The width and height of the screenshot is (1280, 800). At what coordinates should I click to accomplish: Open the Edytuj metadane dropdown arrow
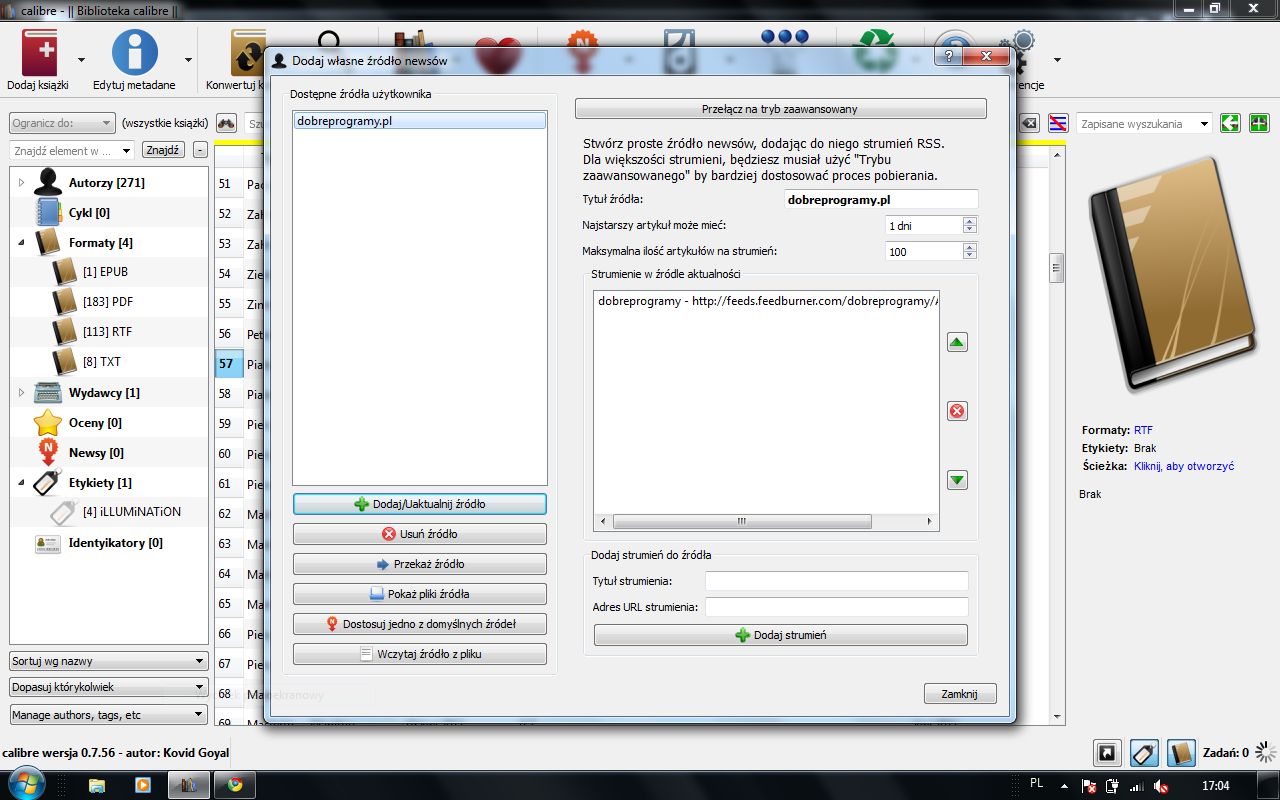(x=189, y=60)
